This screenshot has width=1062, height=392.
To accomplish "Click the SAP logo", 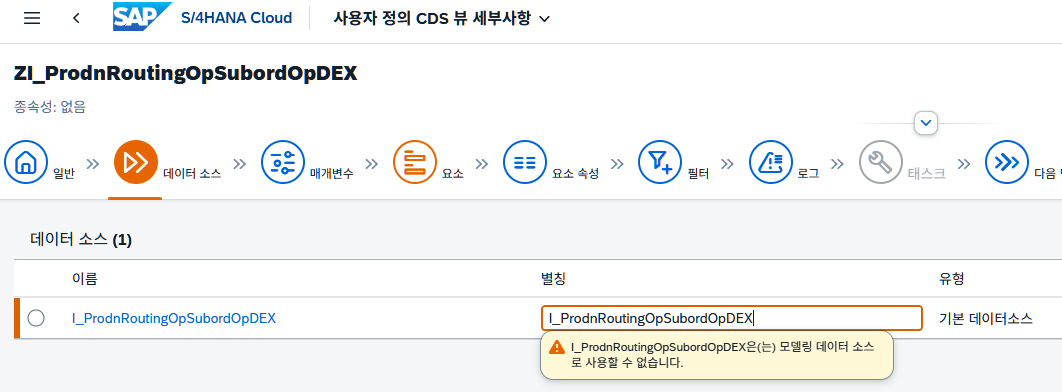I will (142, 17).
